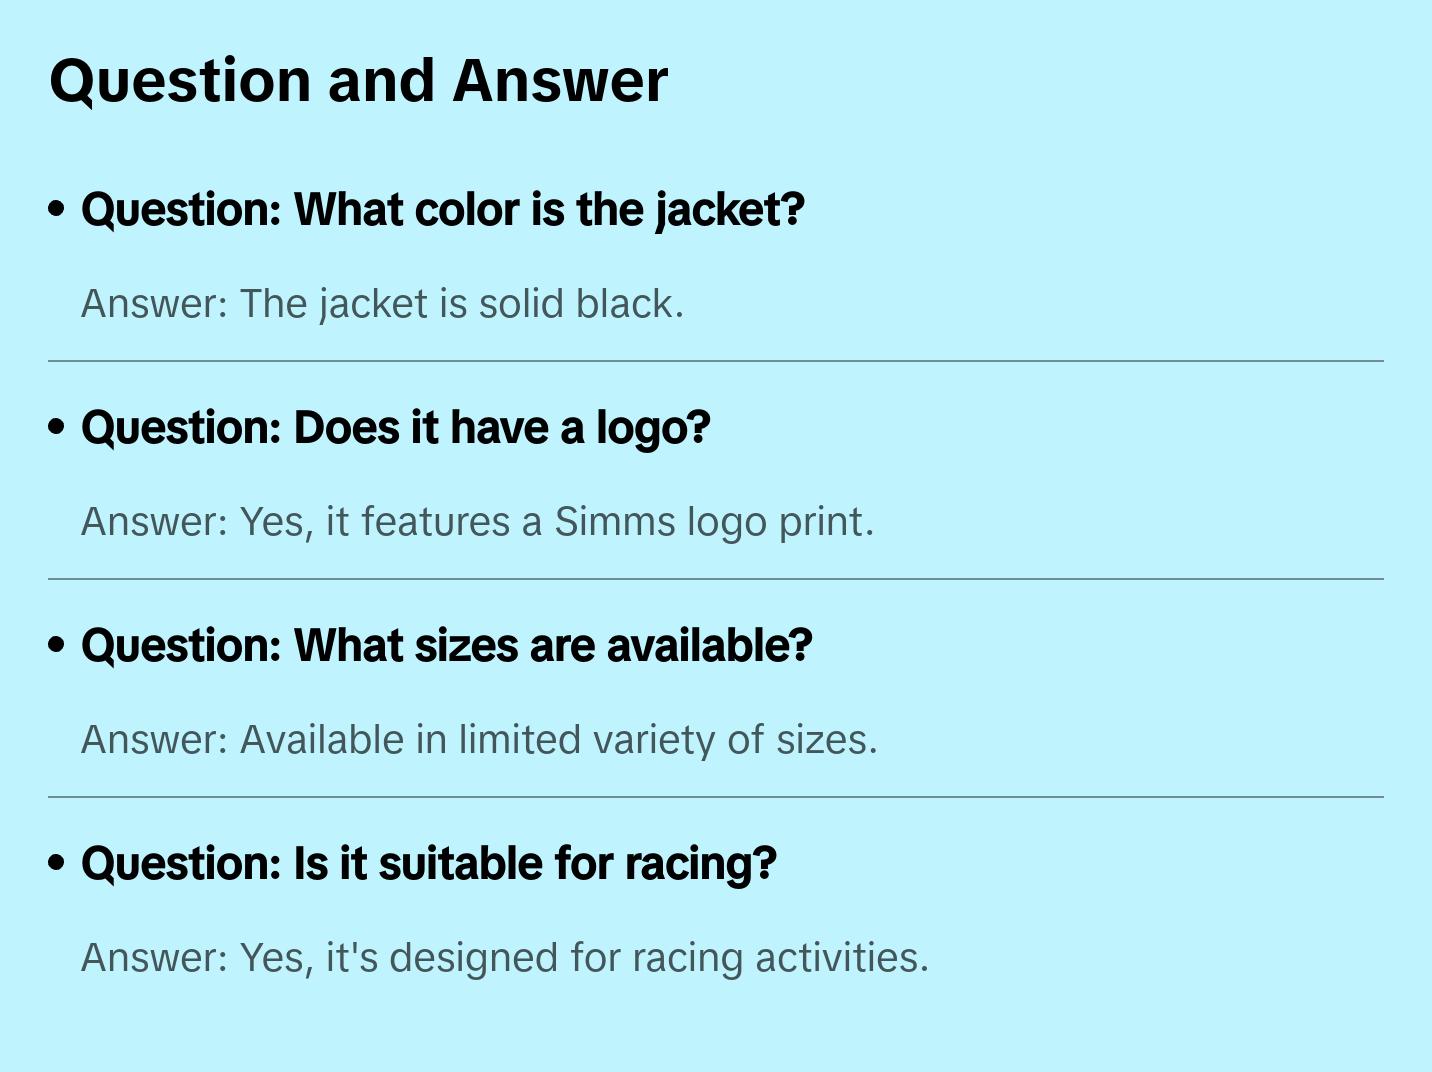Select the answer about the Simms logo print
The width and height of the screenshot is (1432, 1072).
[x=477, y=522]
